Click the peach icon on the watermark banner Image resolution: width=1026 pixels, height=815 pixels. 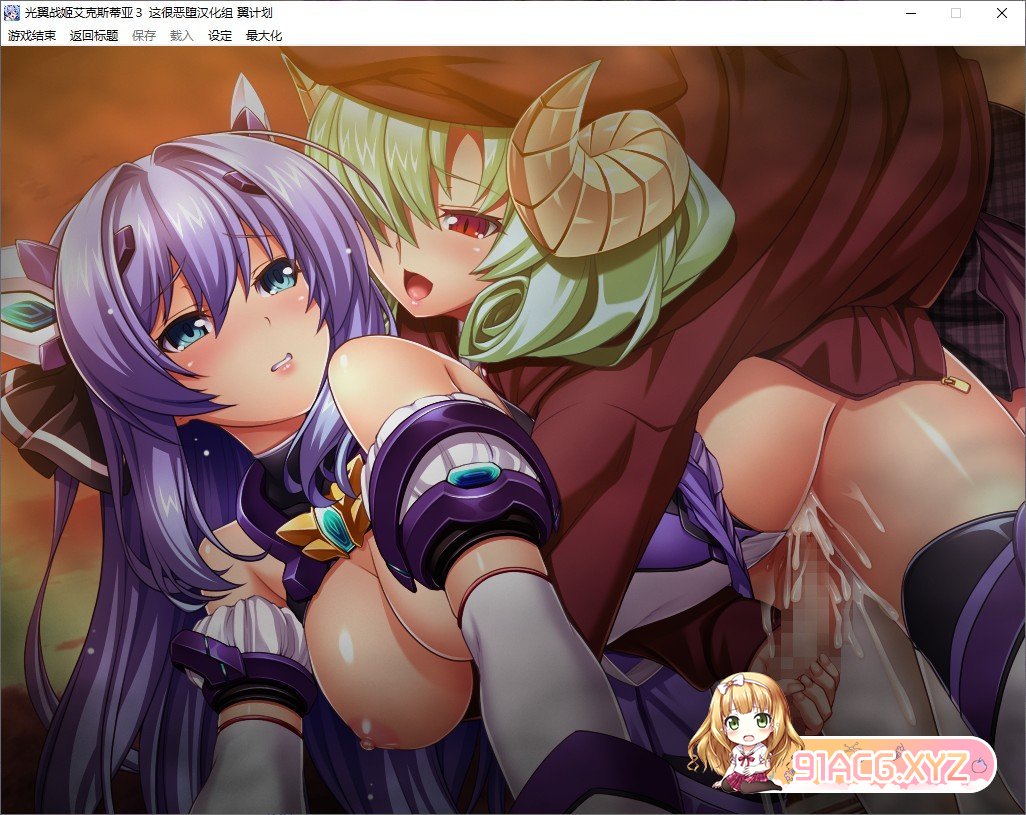tap(982, 764)
